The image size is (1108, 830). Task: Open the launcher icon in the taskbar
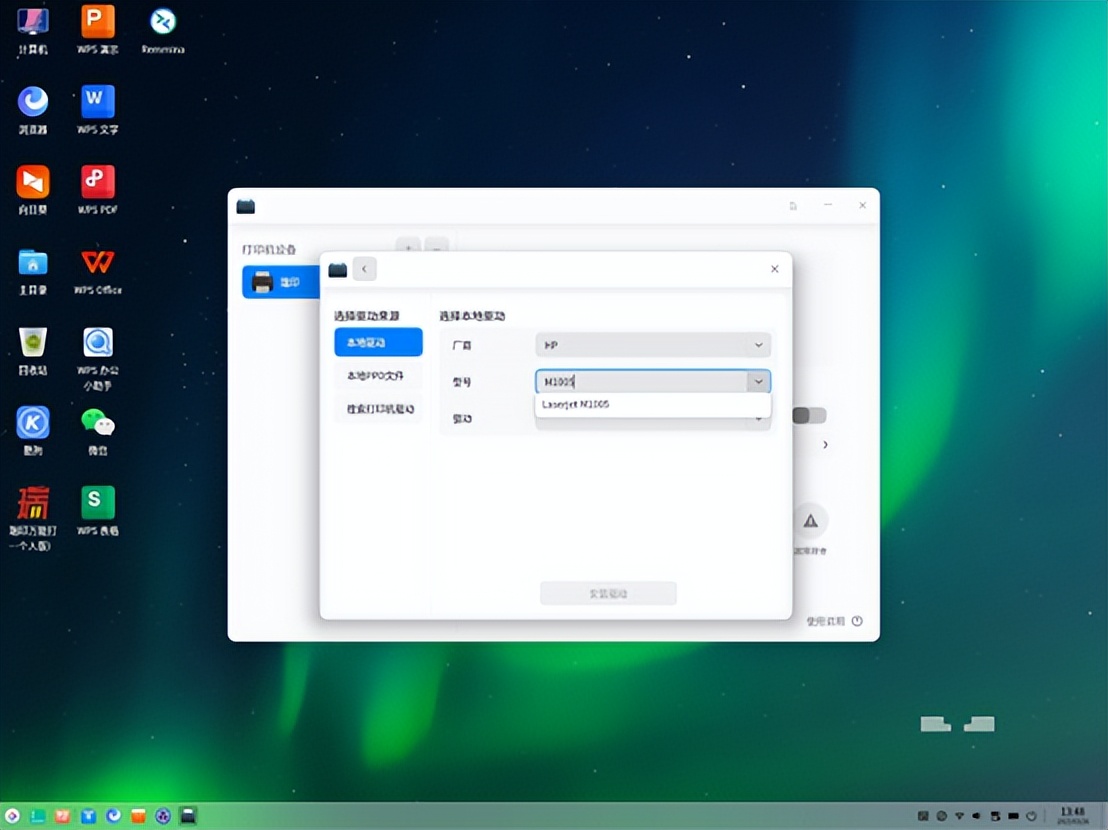(13, 816)
